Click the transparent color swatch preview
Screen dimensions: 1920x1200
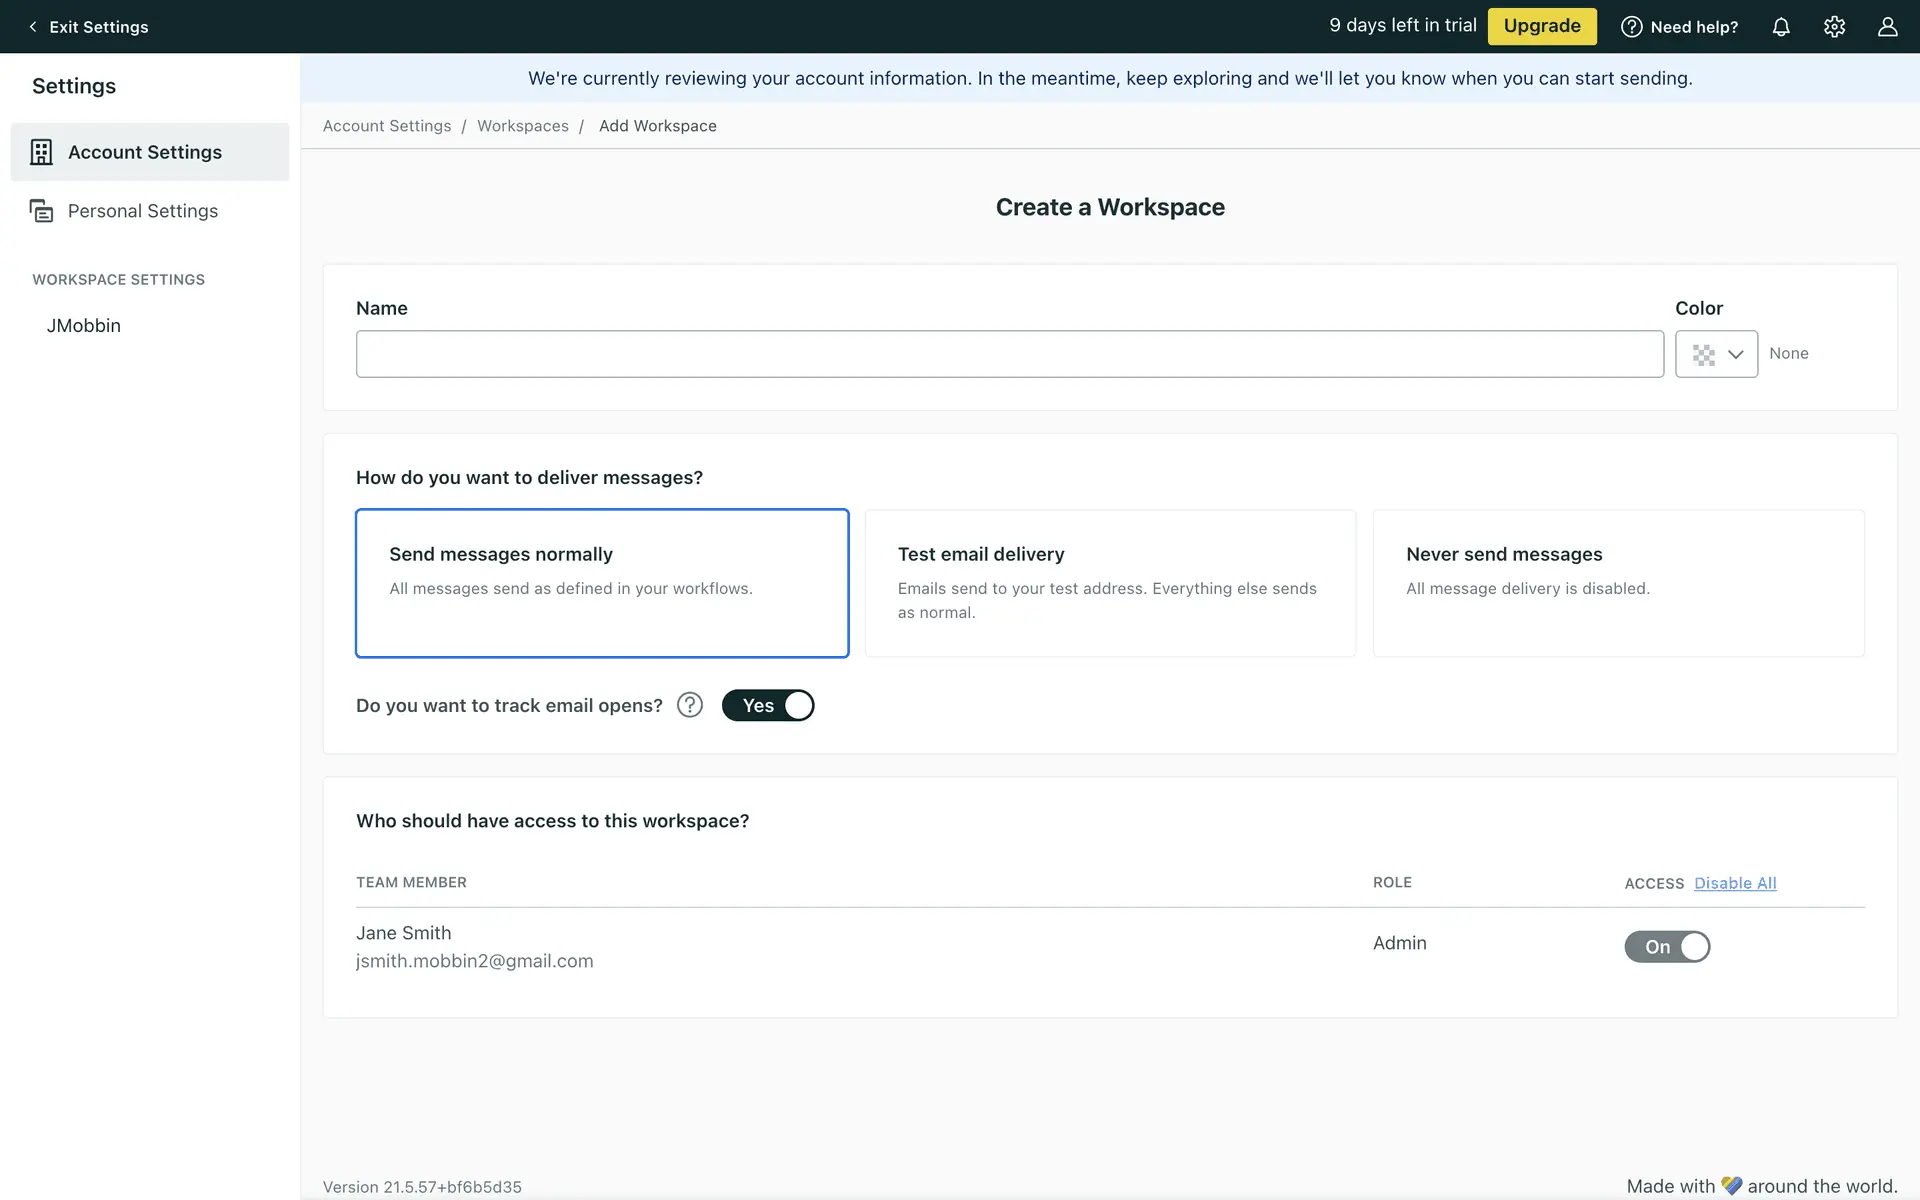[1703, 354]
